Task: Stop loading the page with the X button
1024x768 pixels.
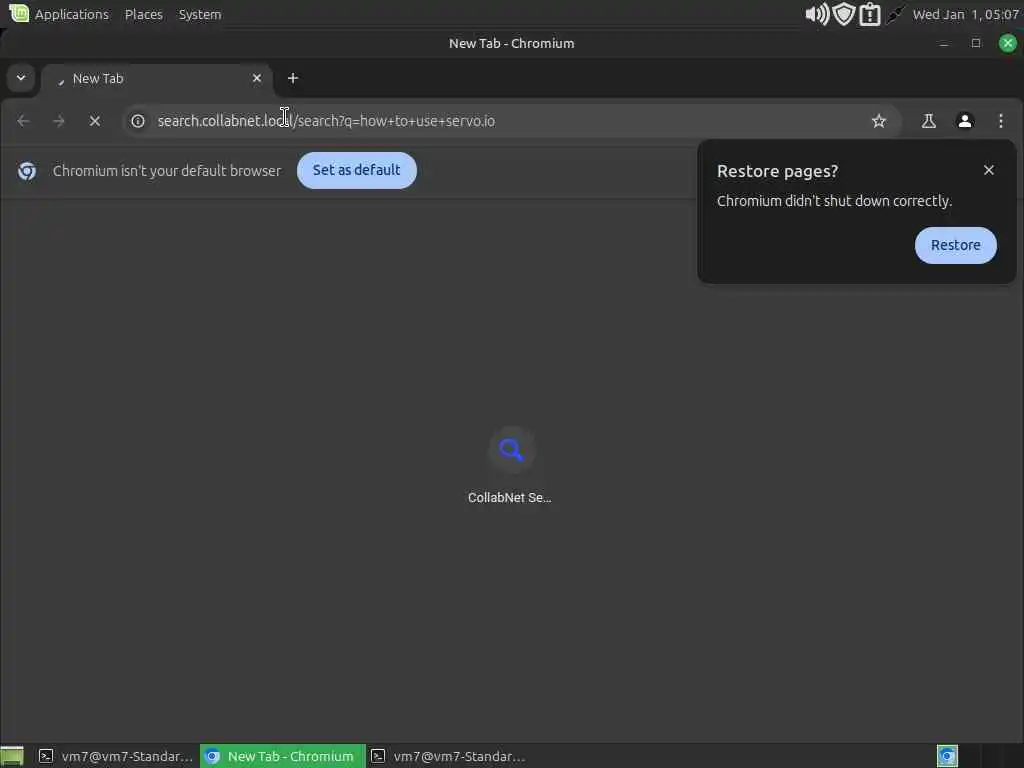Action: point(95,121)
